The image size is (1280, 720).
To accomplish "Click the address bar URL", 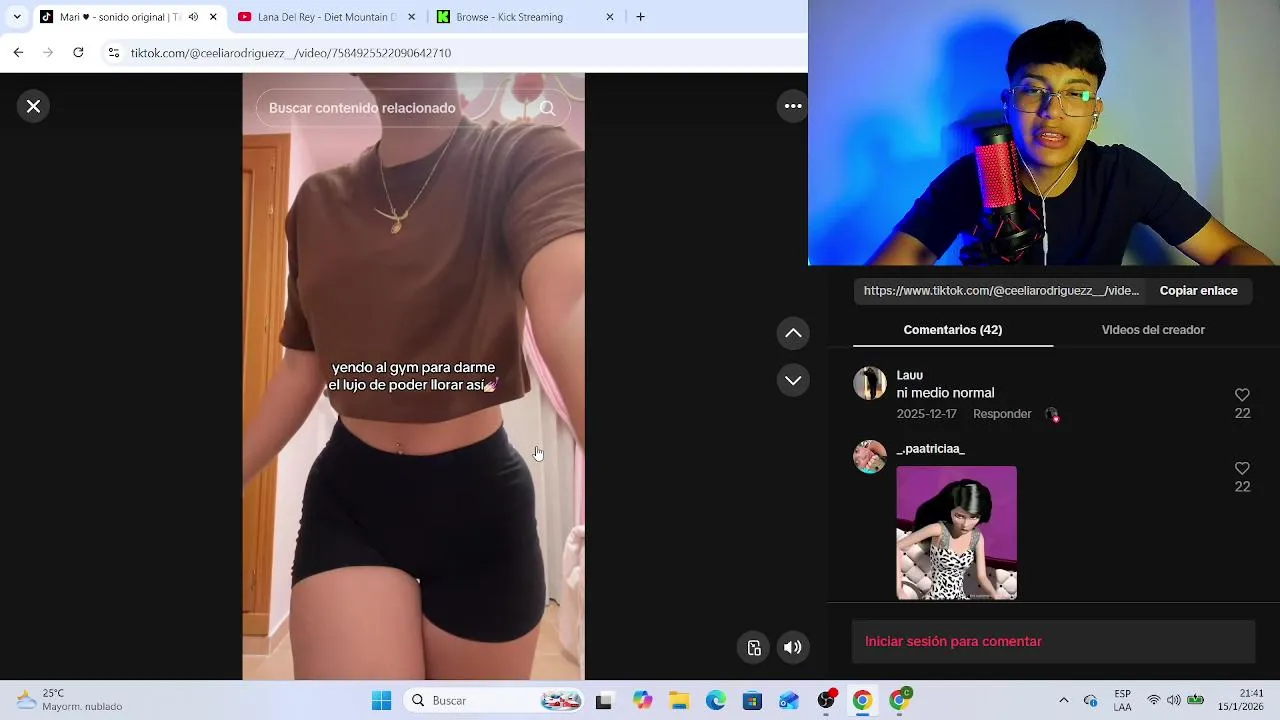I will pos(291,53).
